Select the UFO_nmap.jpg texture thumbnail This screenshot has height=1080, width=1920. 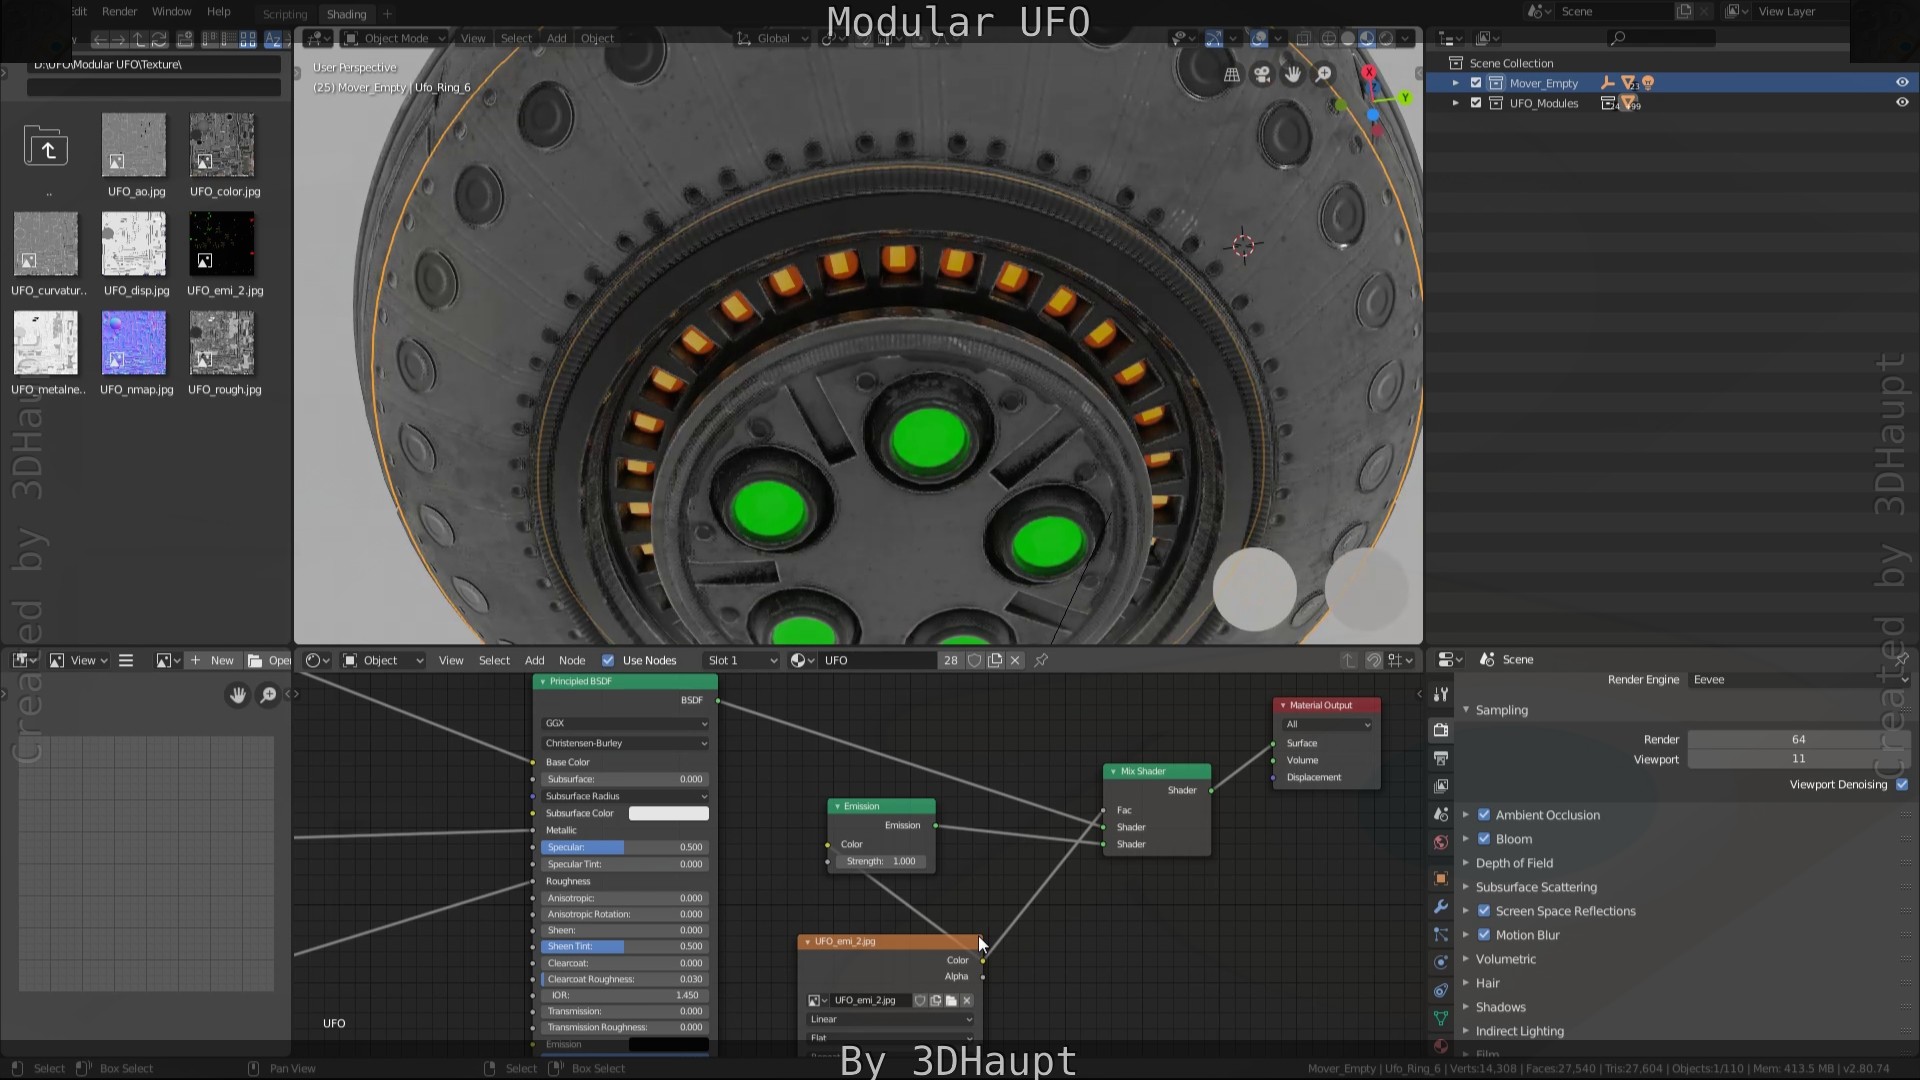click(x=135, y=342)
